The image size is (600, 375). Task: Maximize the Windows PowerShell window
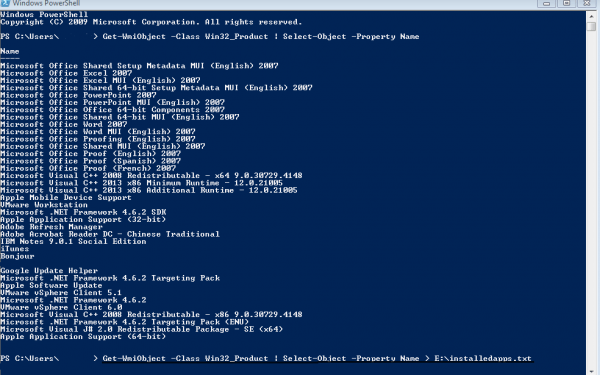pyautogui.click(x=566, y=3)
